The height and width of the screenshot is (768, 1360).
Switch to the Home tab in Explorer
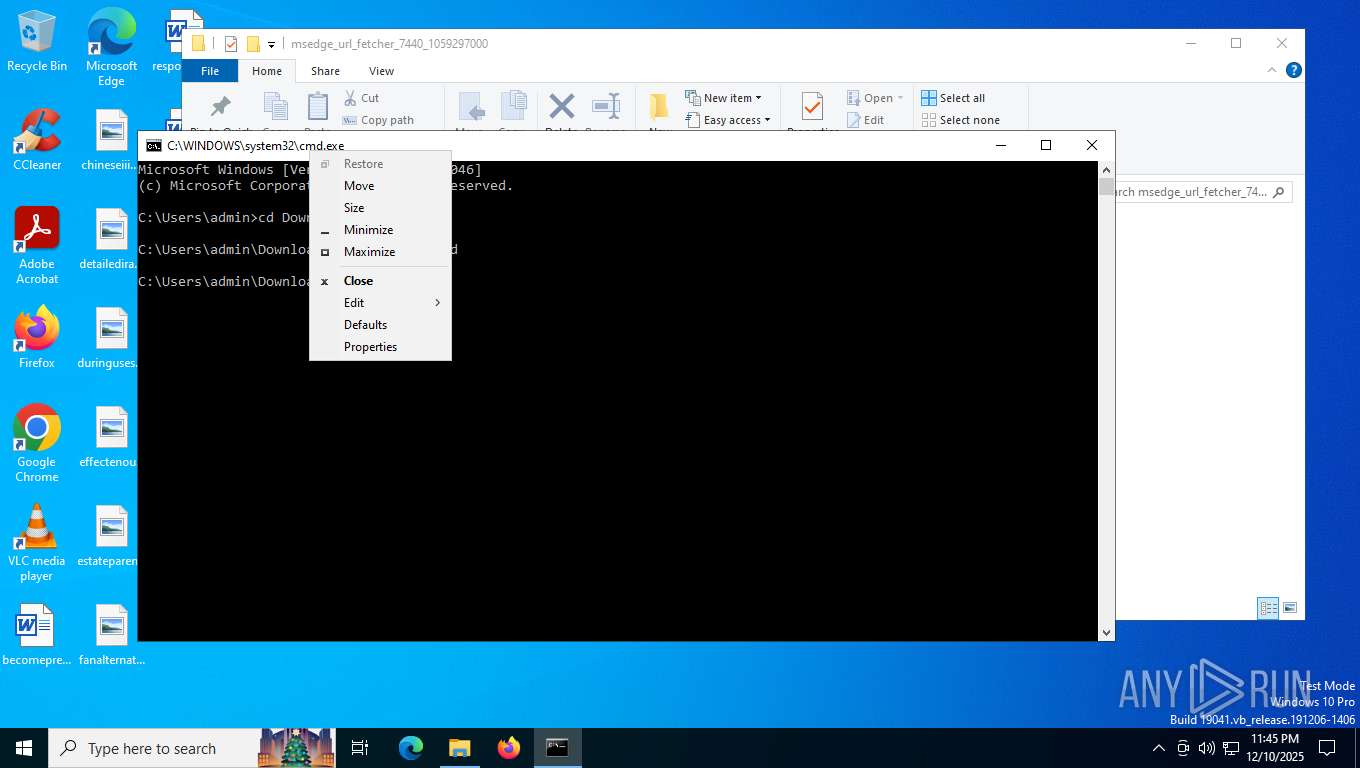267,71
